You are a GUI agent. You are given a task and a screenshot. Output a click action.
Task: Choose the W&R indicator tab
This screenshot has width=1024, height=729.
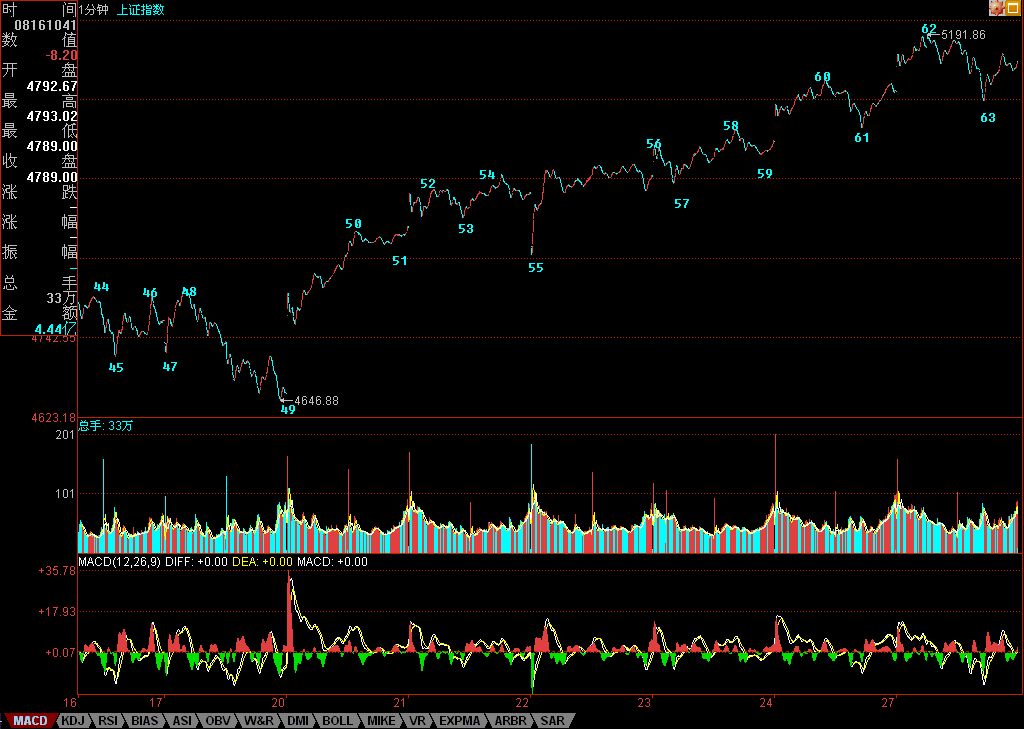(x=258, y=720)
